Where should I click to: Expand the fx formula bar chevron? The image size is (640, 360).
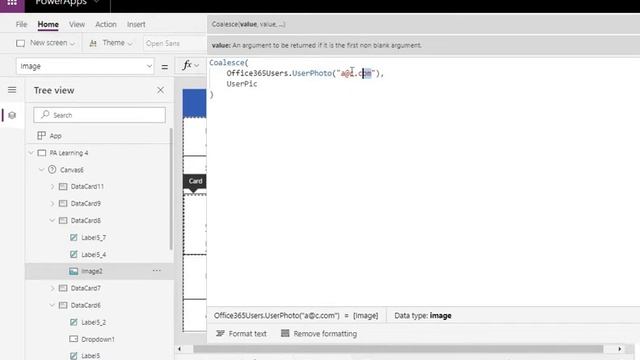pos(197,66)
